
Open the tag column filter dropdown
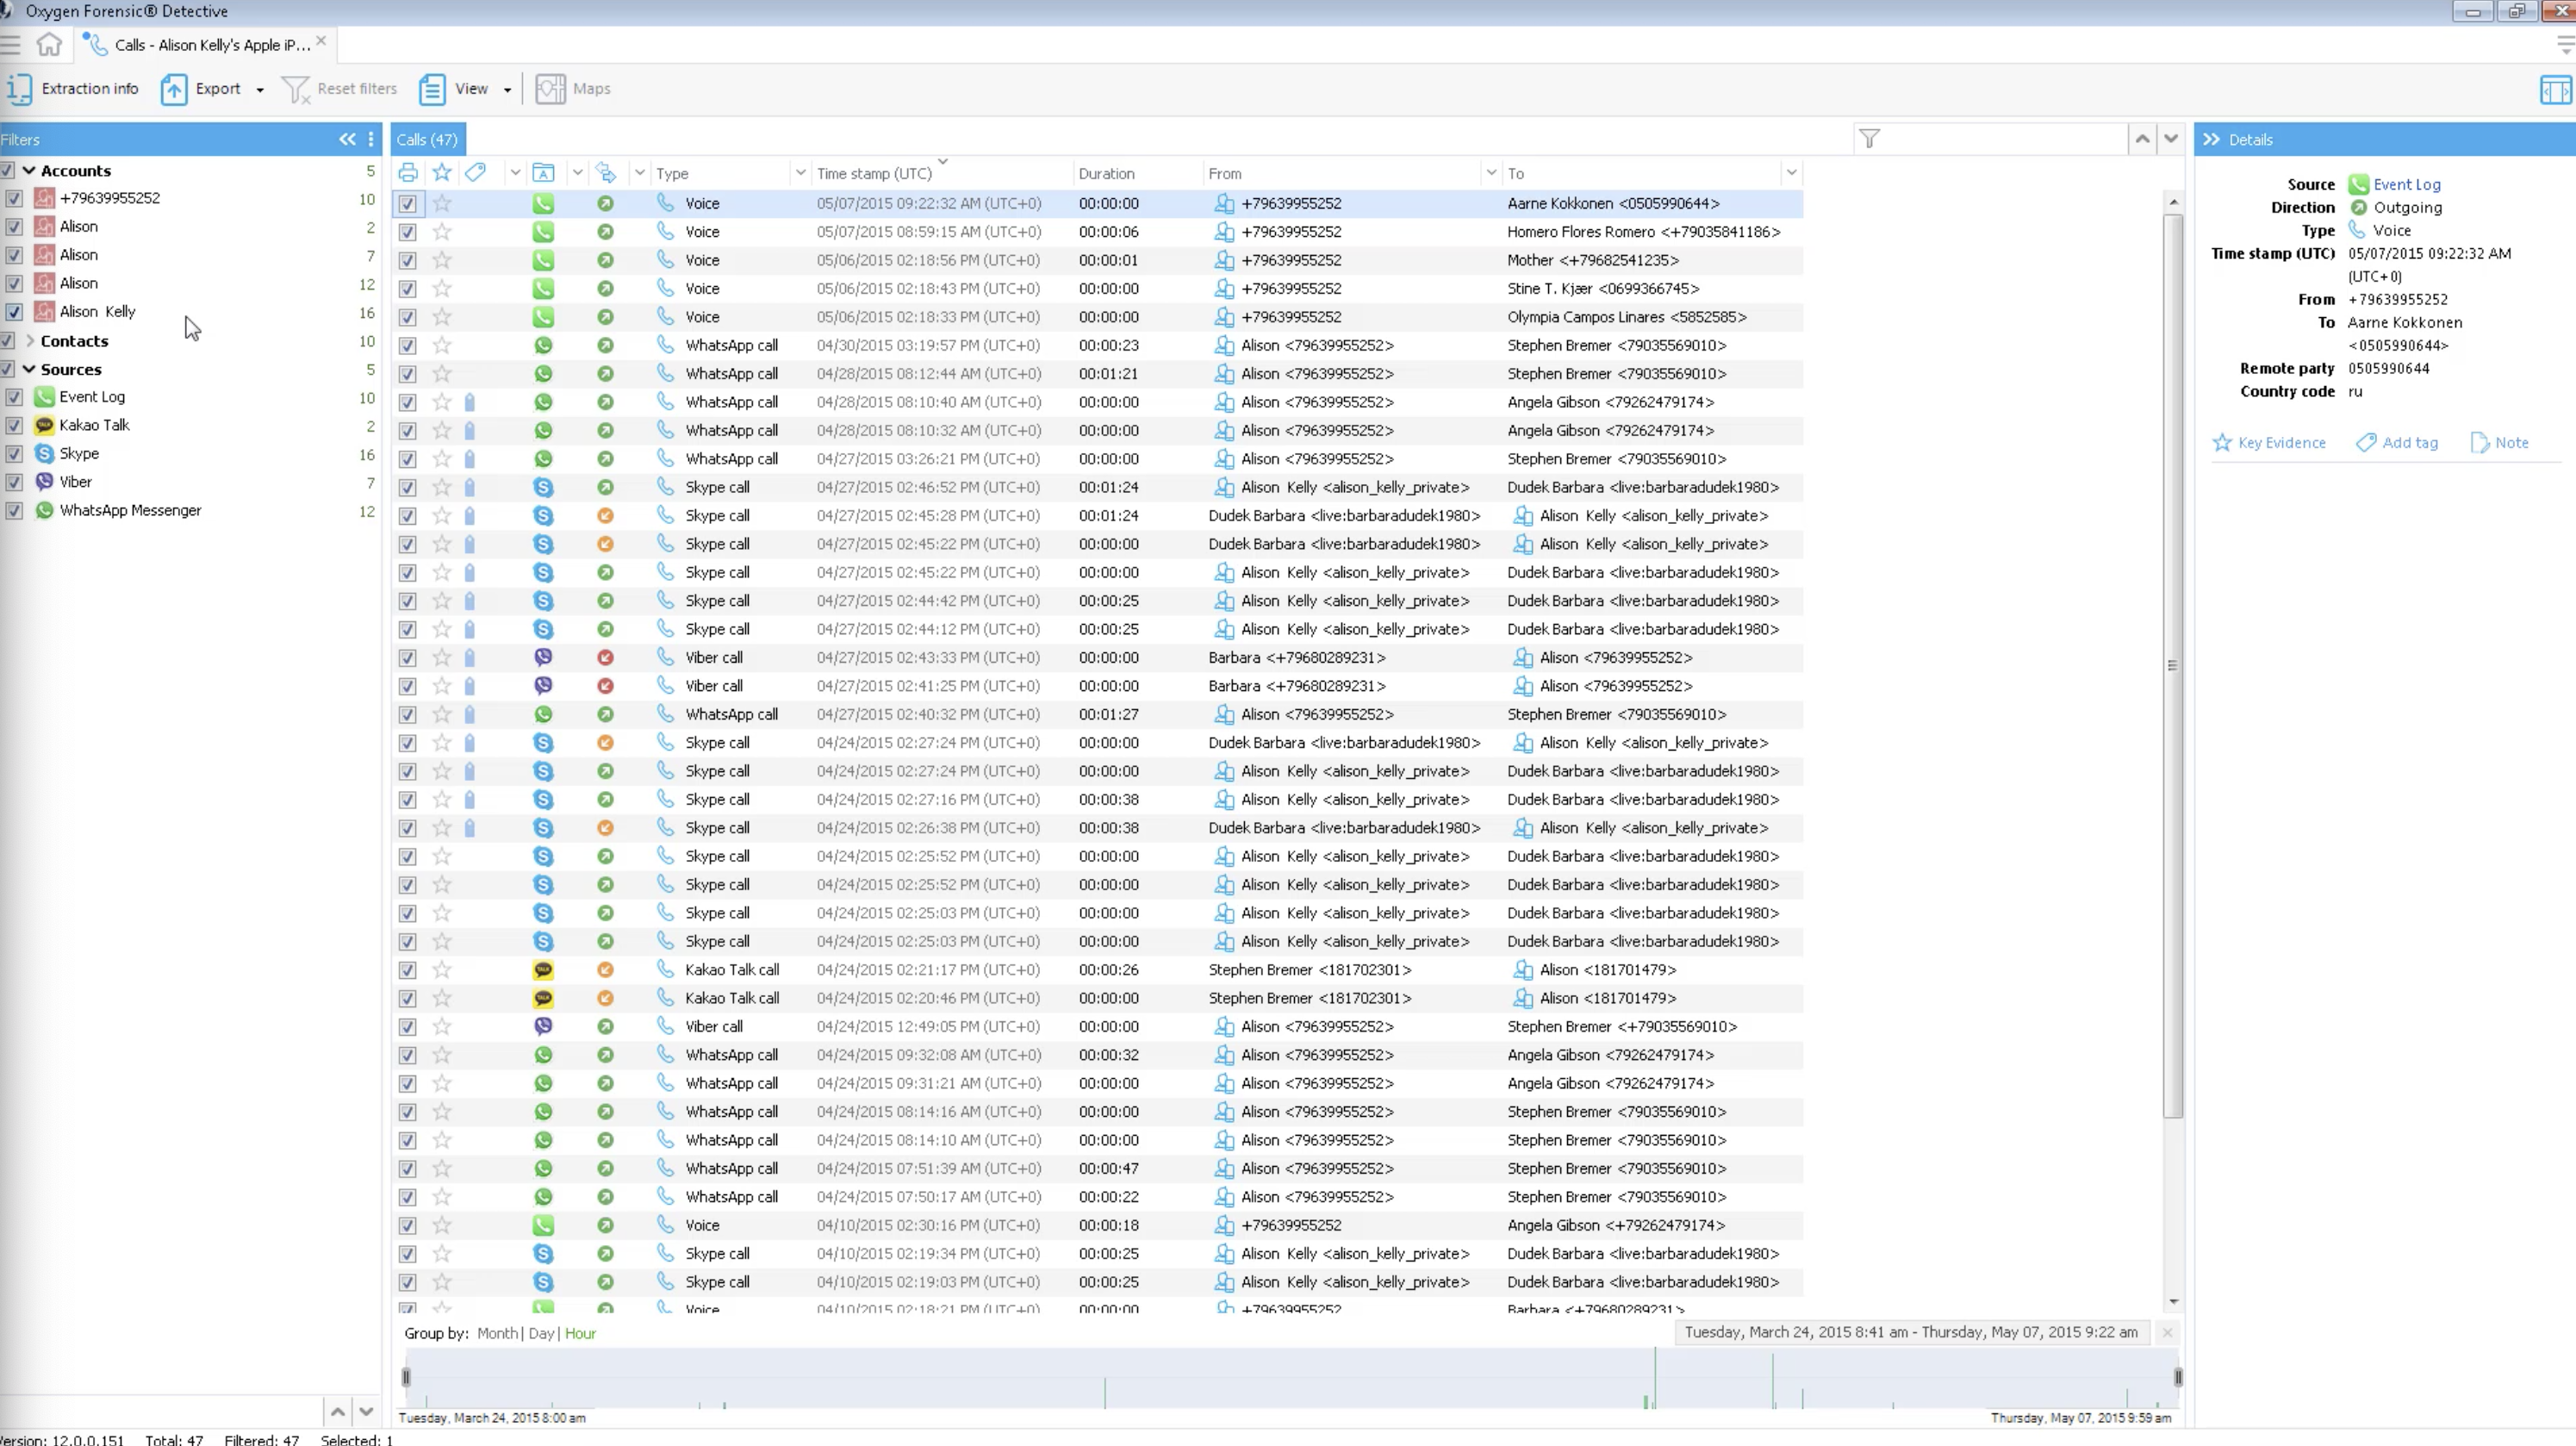pos(515,173)
